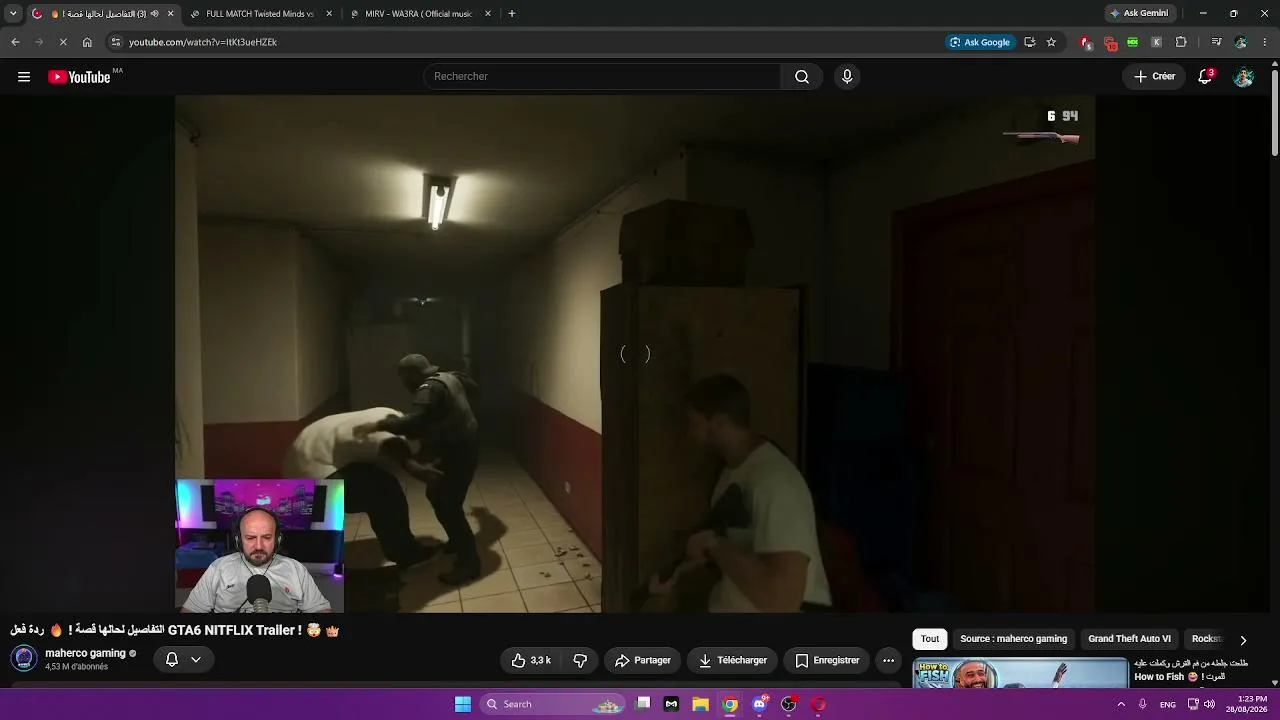
Task: Go to the YouTube home logo
Action: [79, 77]
